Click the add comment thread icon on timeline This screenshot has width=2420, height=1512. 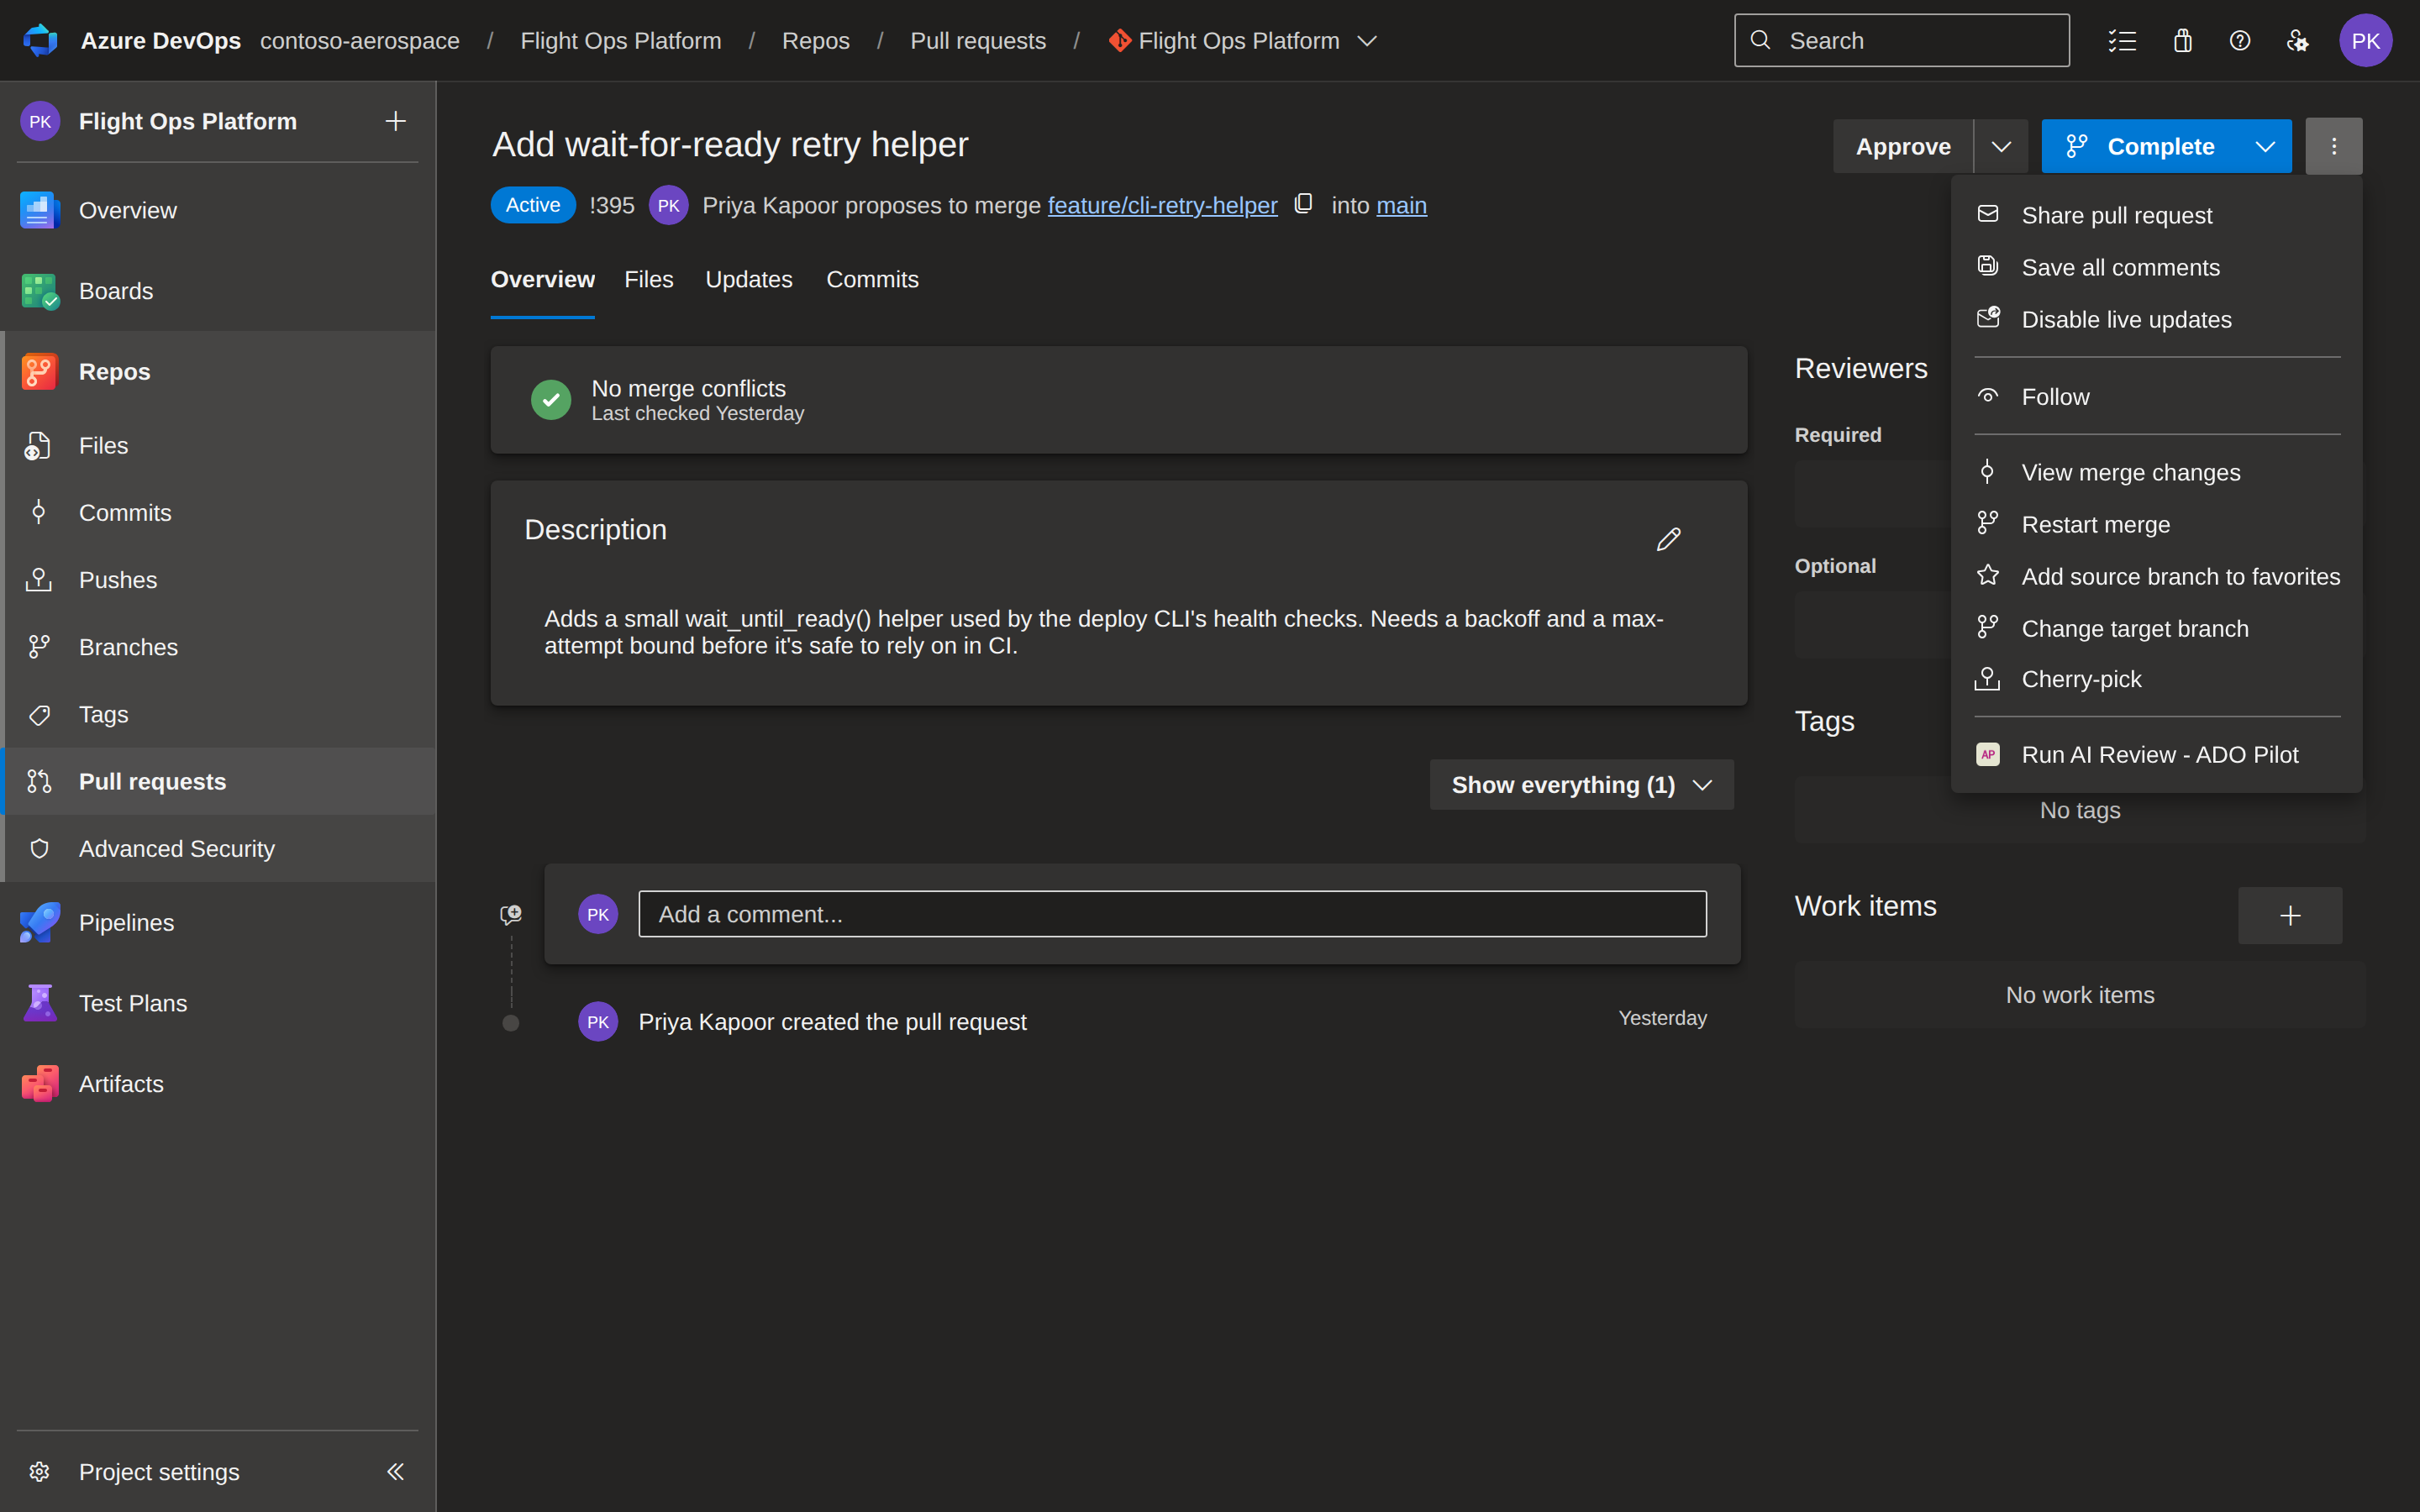tap(511, 914)
